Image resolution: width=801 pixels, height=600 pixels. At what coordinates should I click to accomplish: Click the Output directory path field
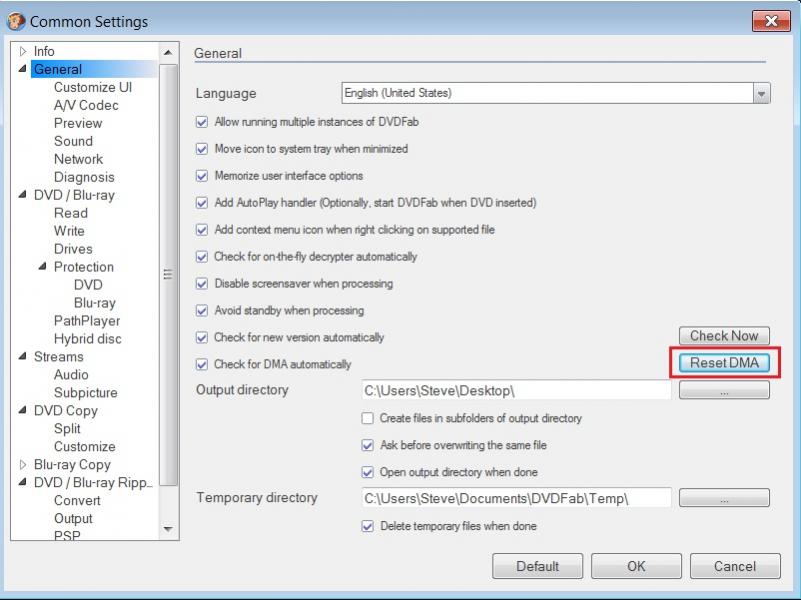pos(516,391)
